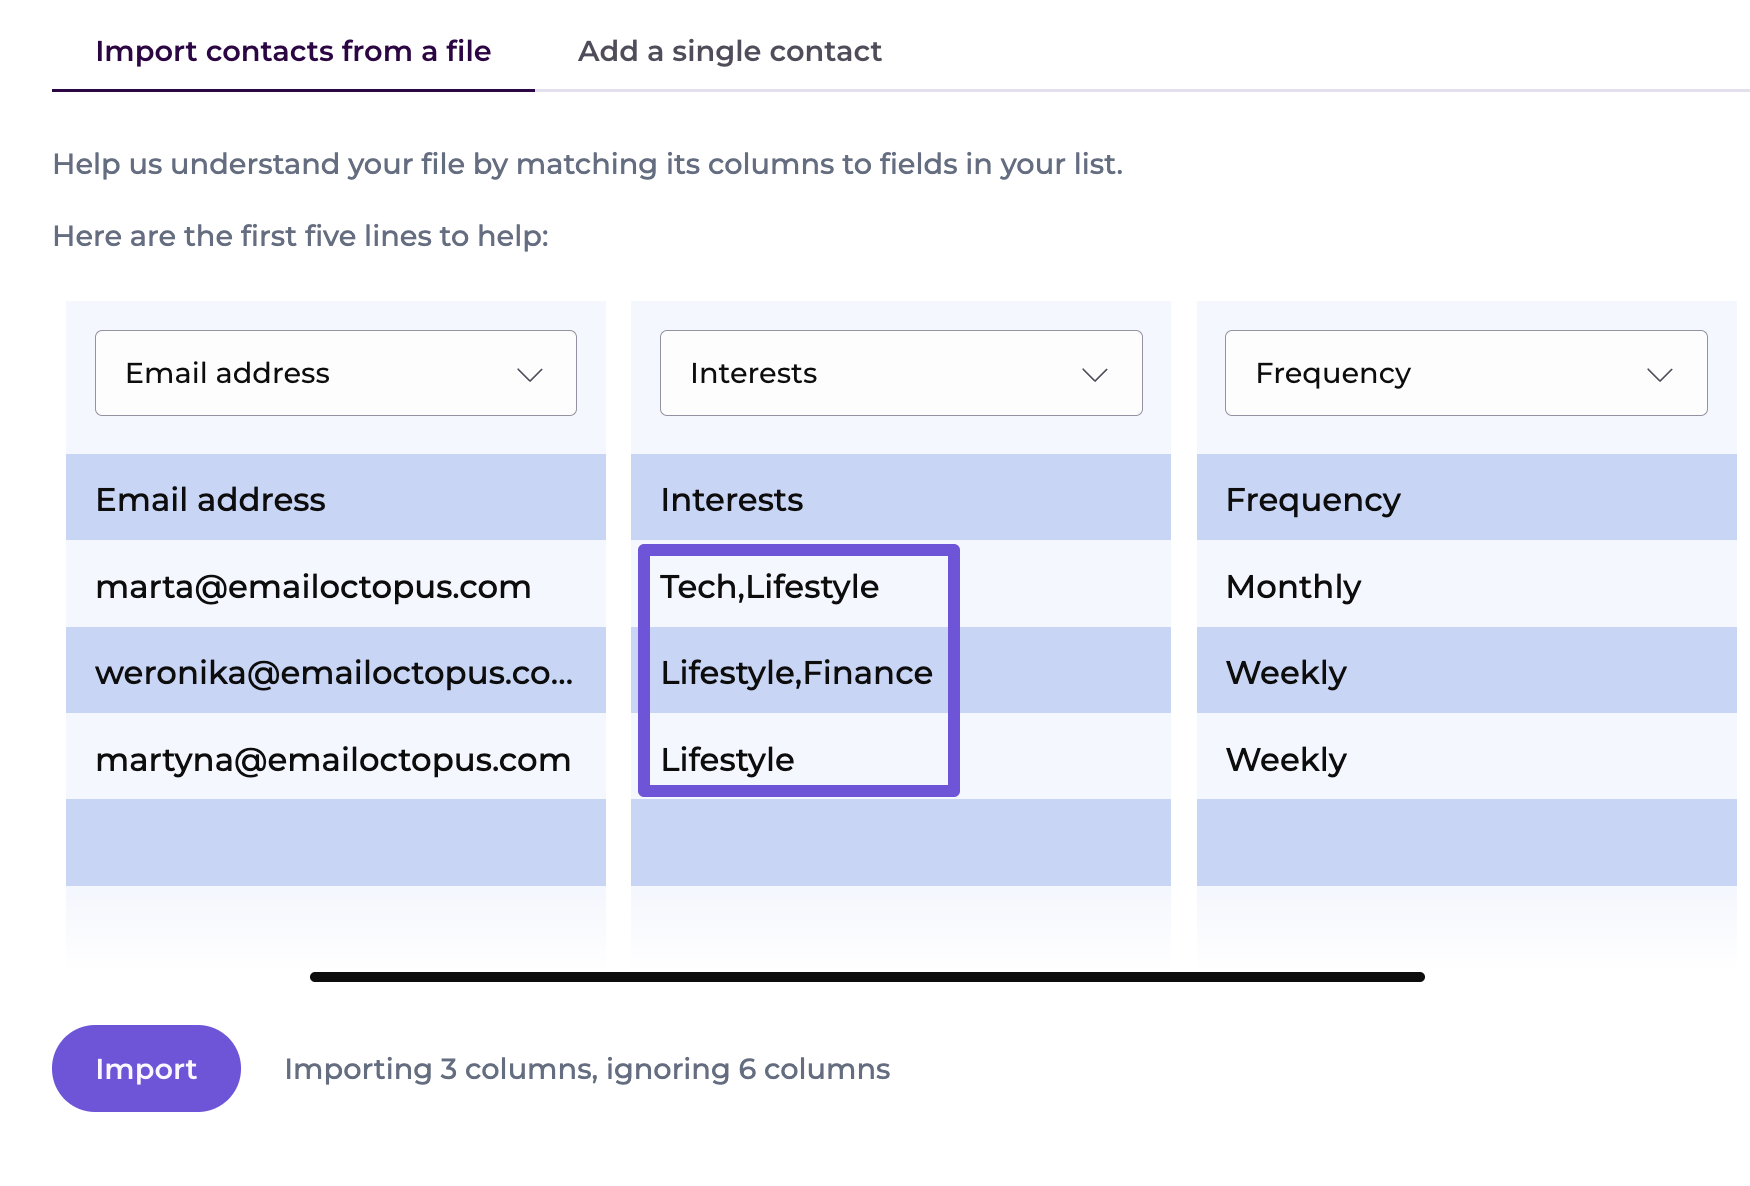Viewport: 1750px width, 1186px height.
Task: Switch to Import contacts from a file tab
Action: 293,51
